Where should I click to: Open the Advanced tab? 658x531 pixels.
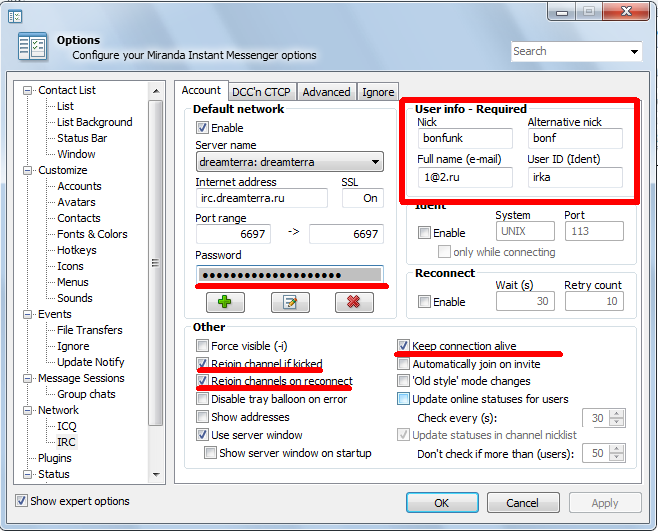(326, 92)
